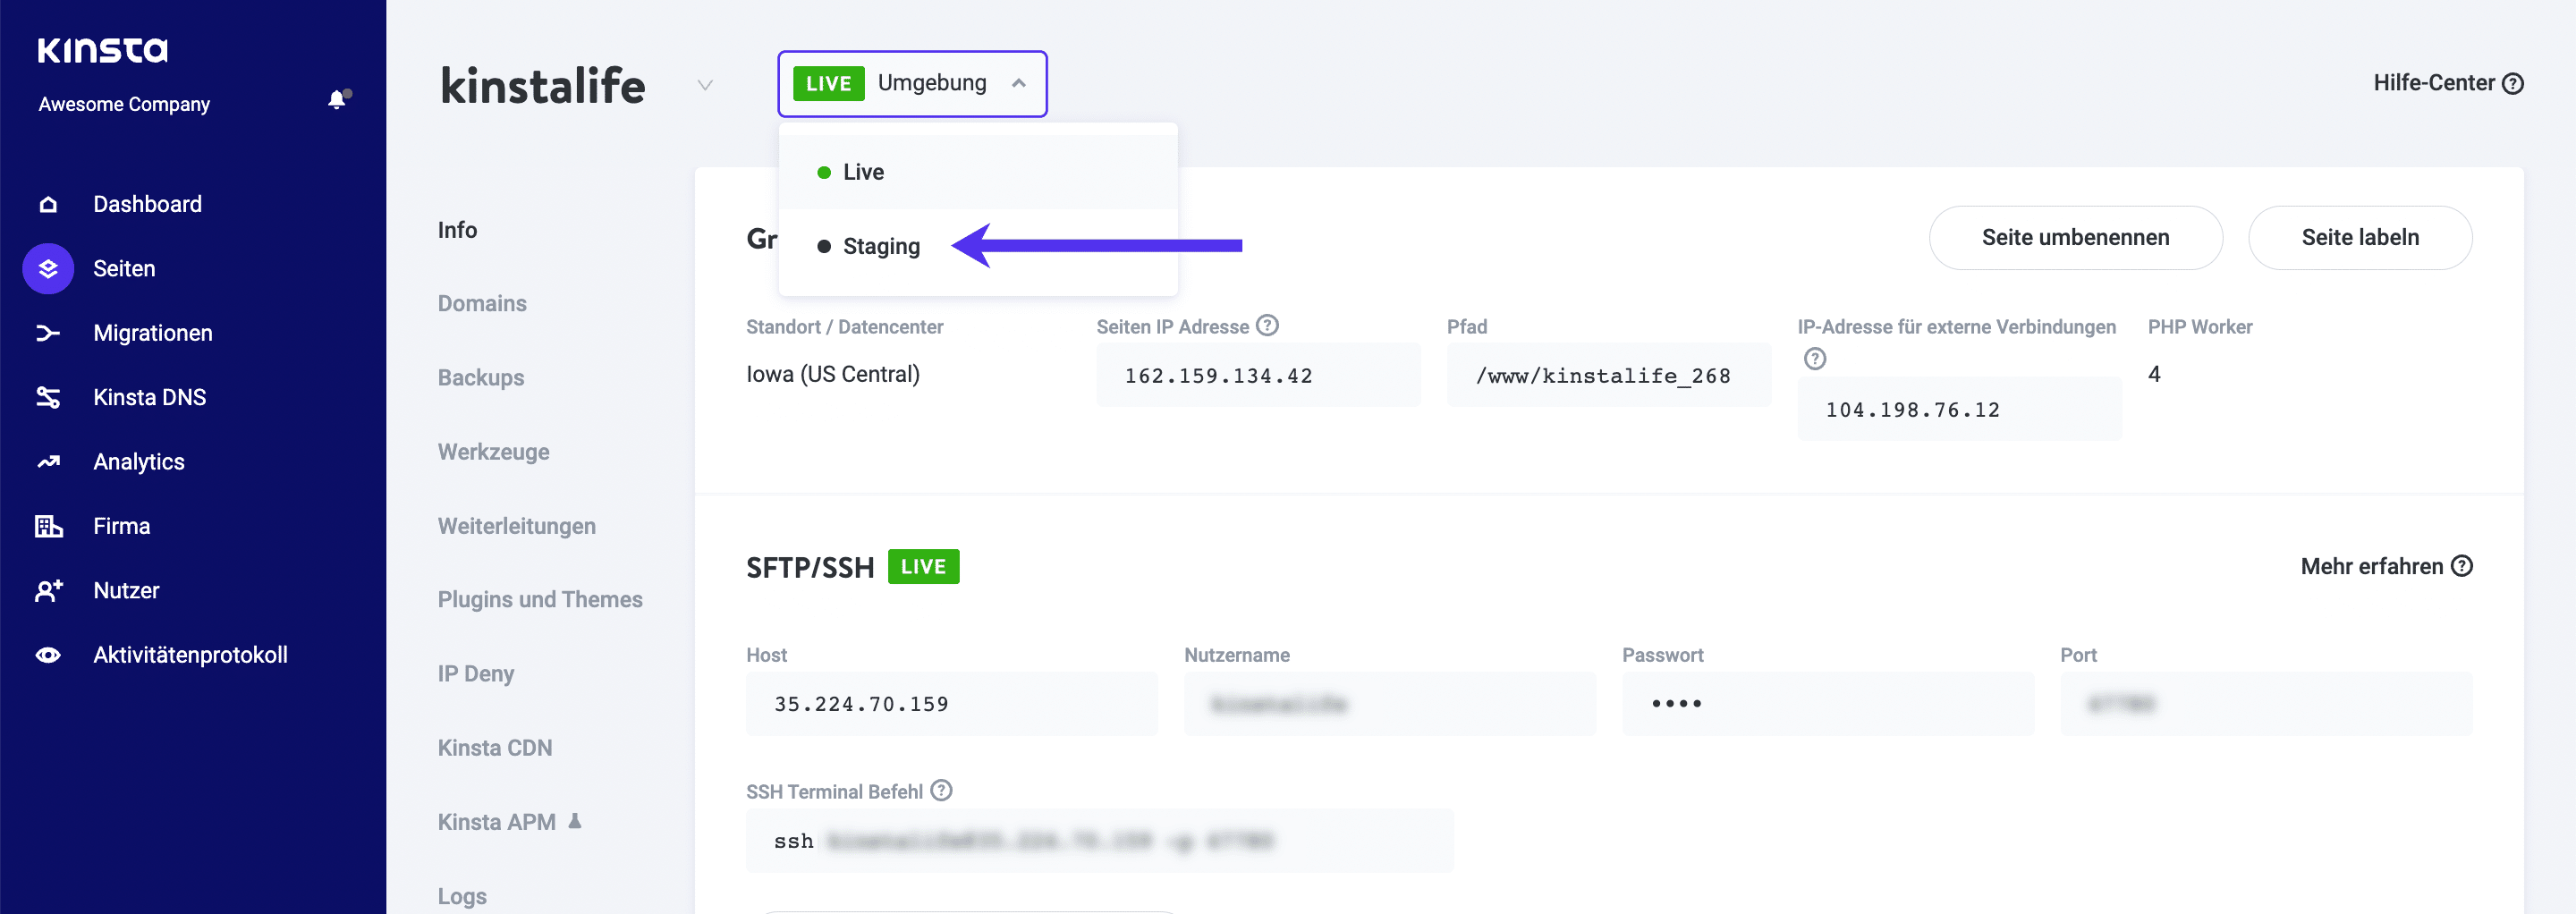Open the Dashboard from the sidebar
This screenshot has height=914, width=2576.
coord(146,204)
